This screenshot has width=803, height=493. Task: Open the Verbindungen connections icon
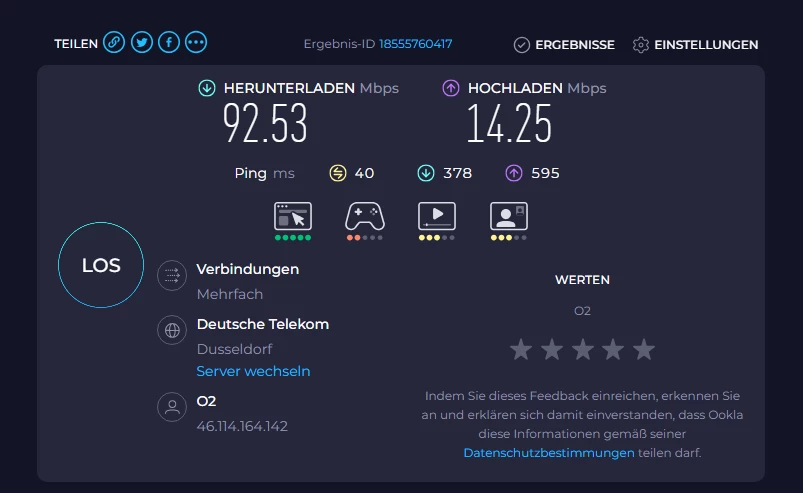(172, 276)
